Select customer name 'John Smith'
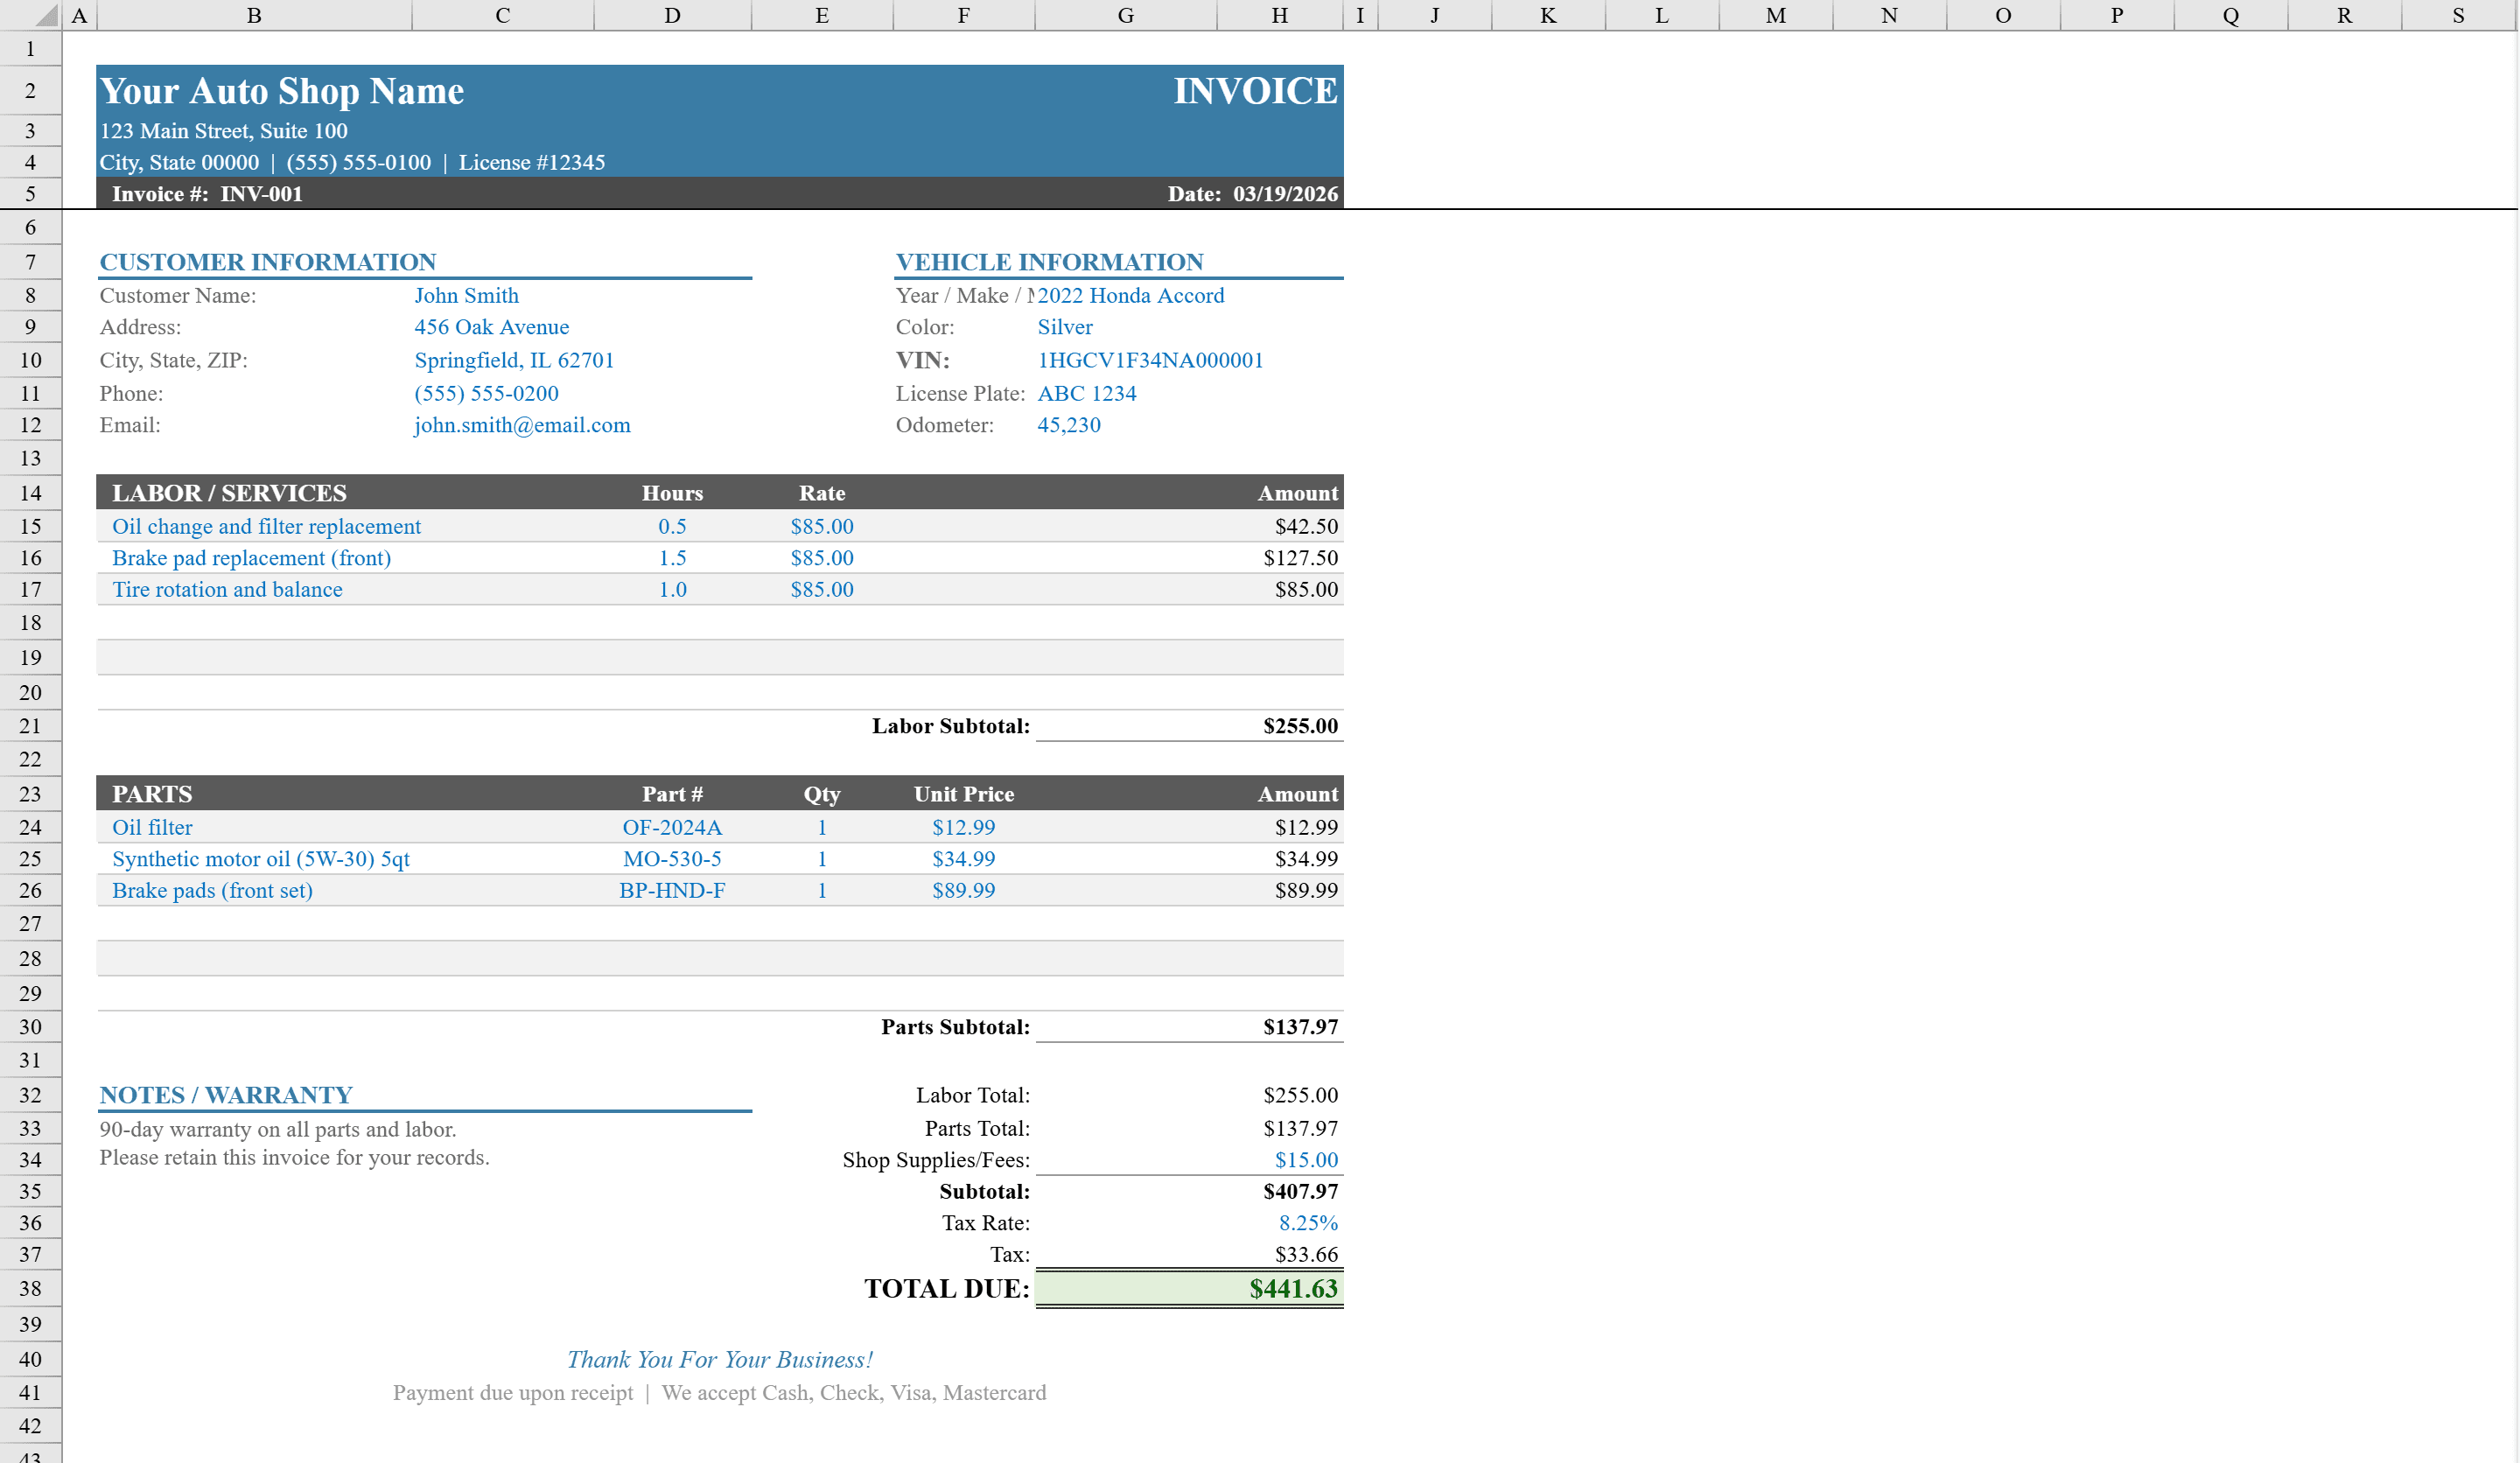 [467, 295]
